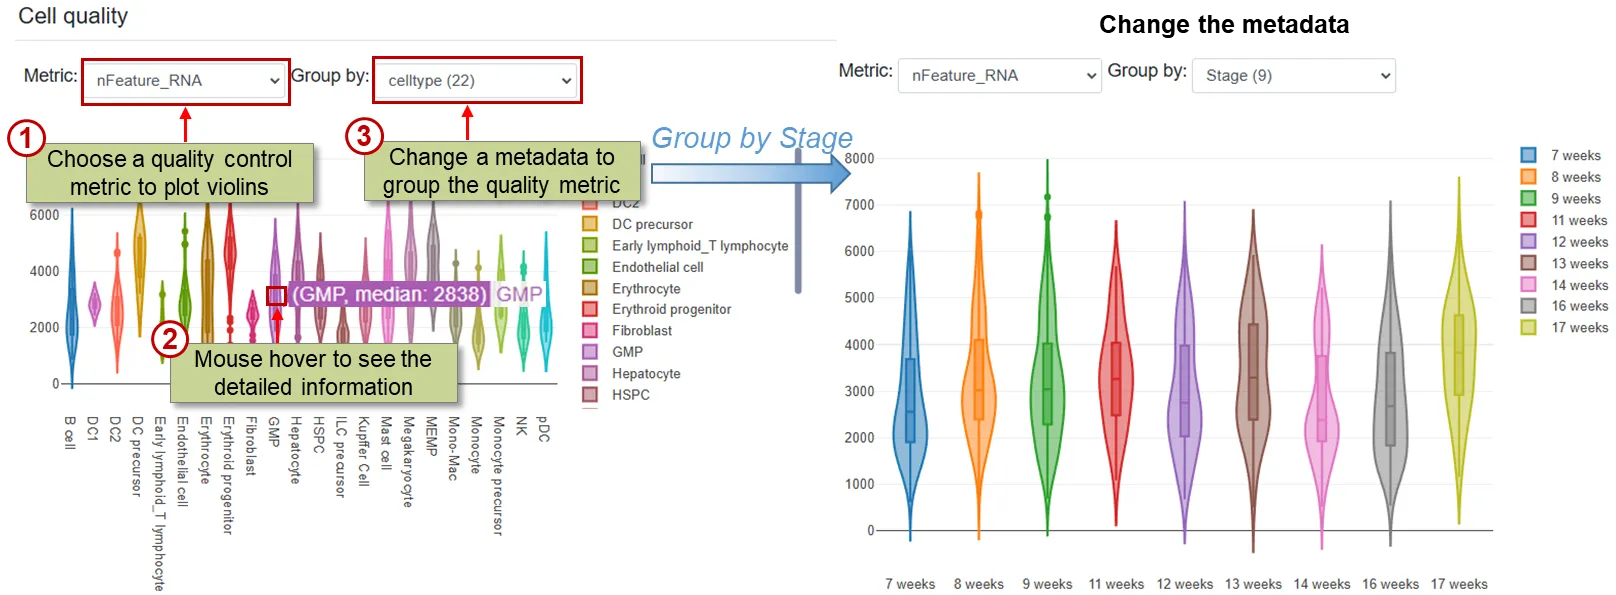Open the Stage (9) group-by dropdown

tap(1294, 76)
